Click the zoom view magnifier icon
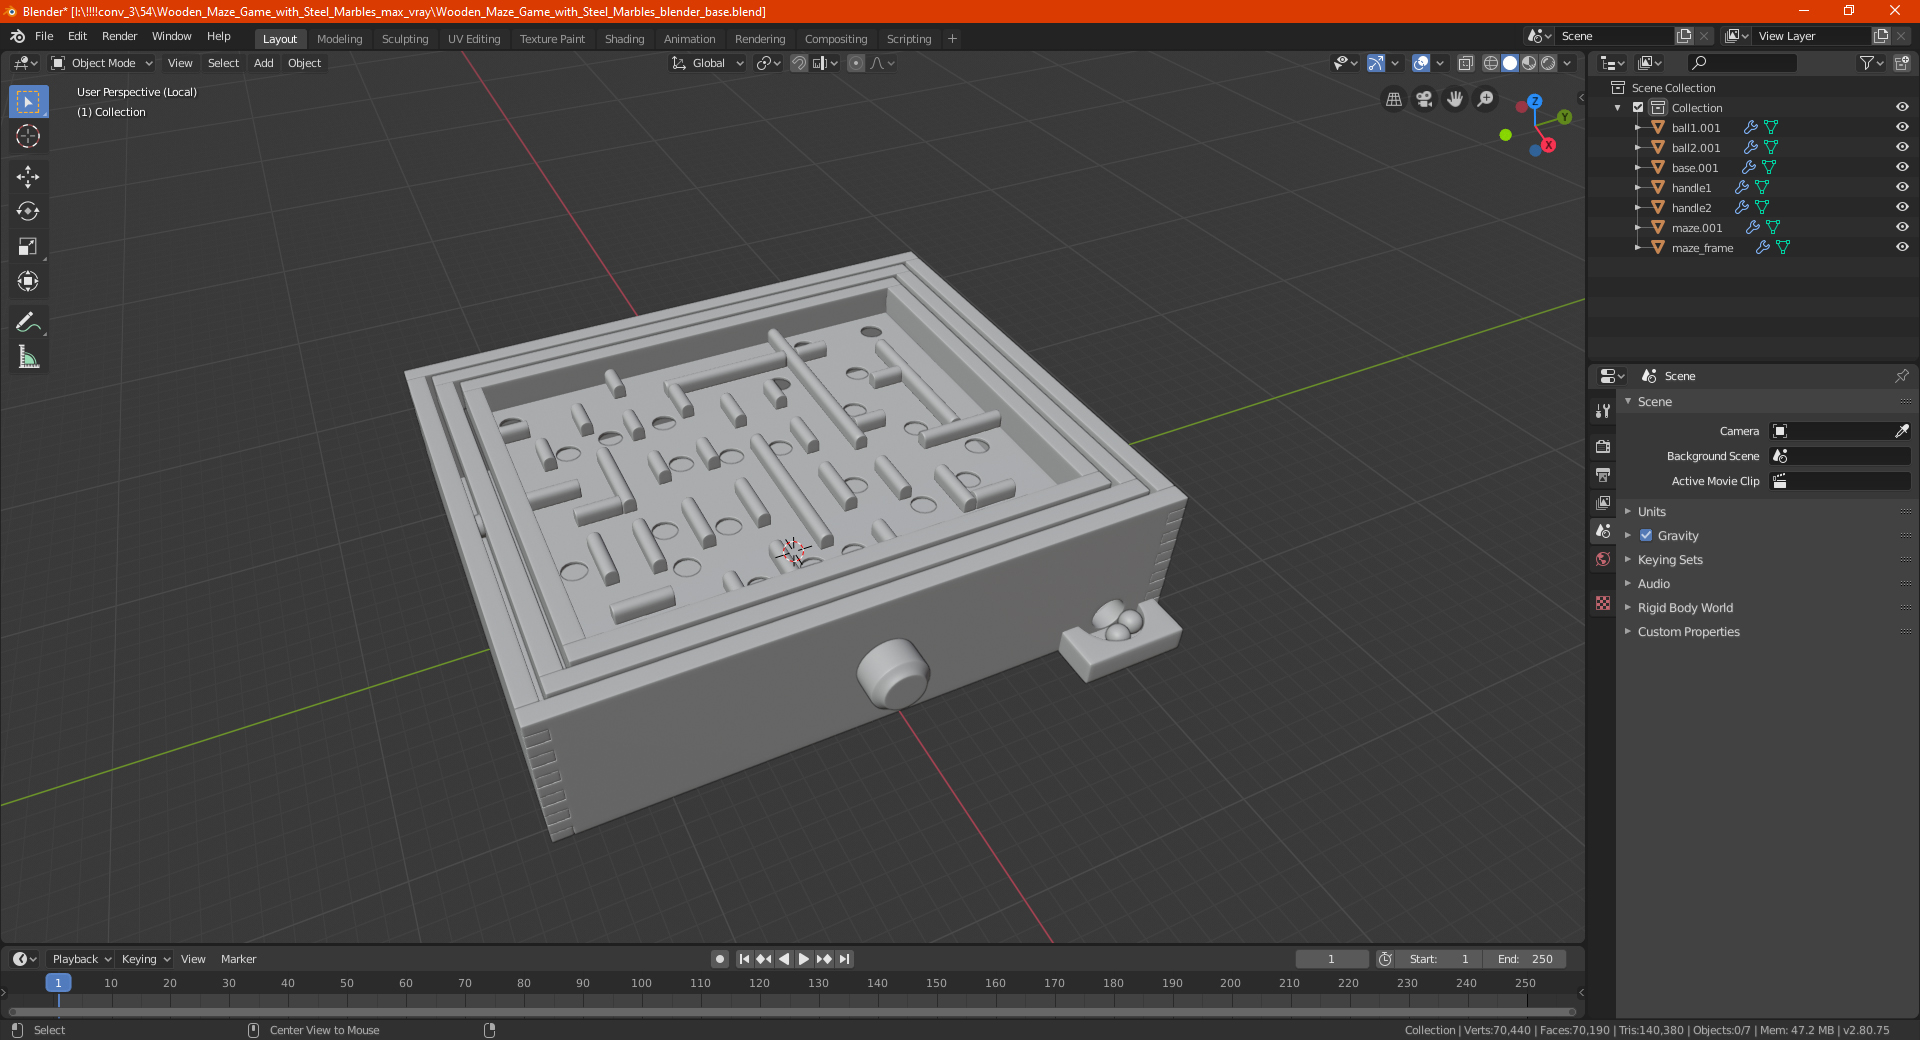The height and width of the screenshot is (1040, 1920). [1486, 99]
